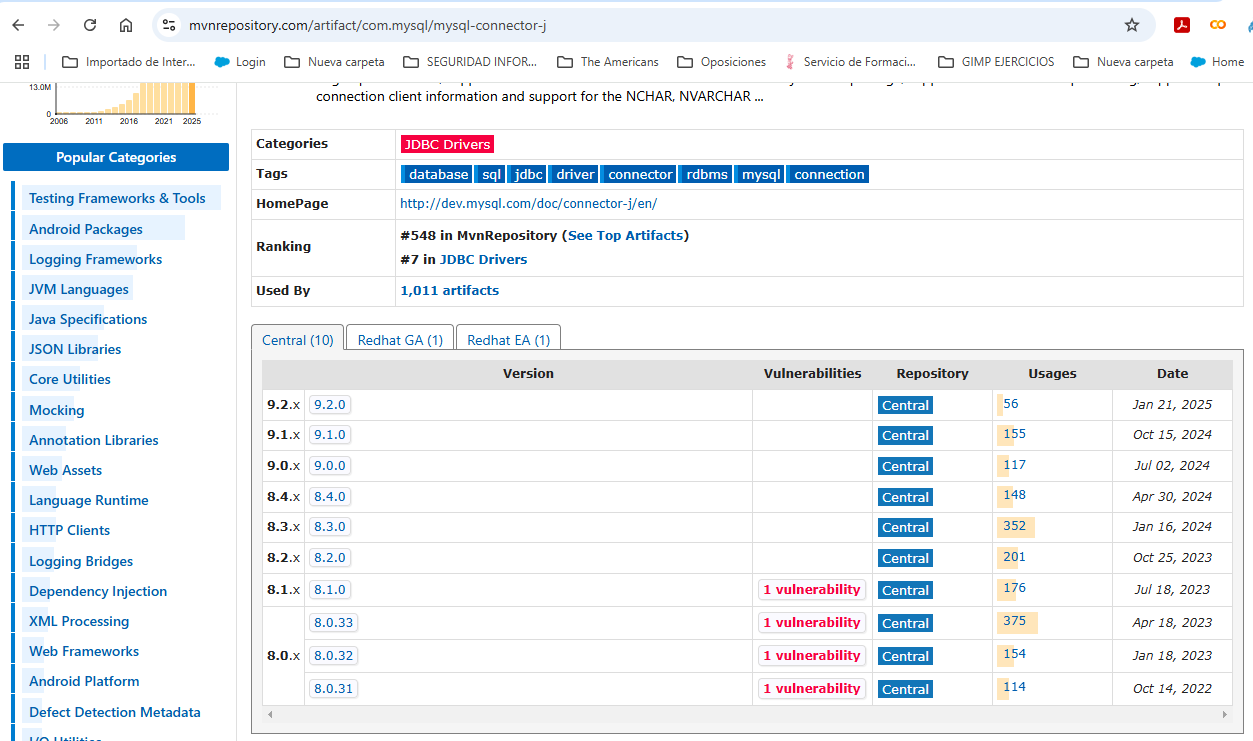View the 8.0.31 vulnerability badge

click(811, 688)
